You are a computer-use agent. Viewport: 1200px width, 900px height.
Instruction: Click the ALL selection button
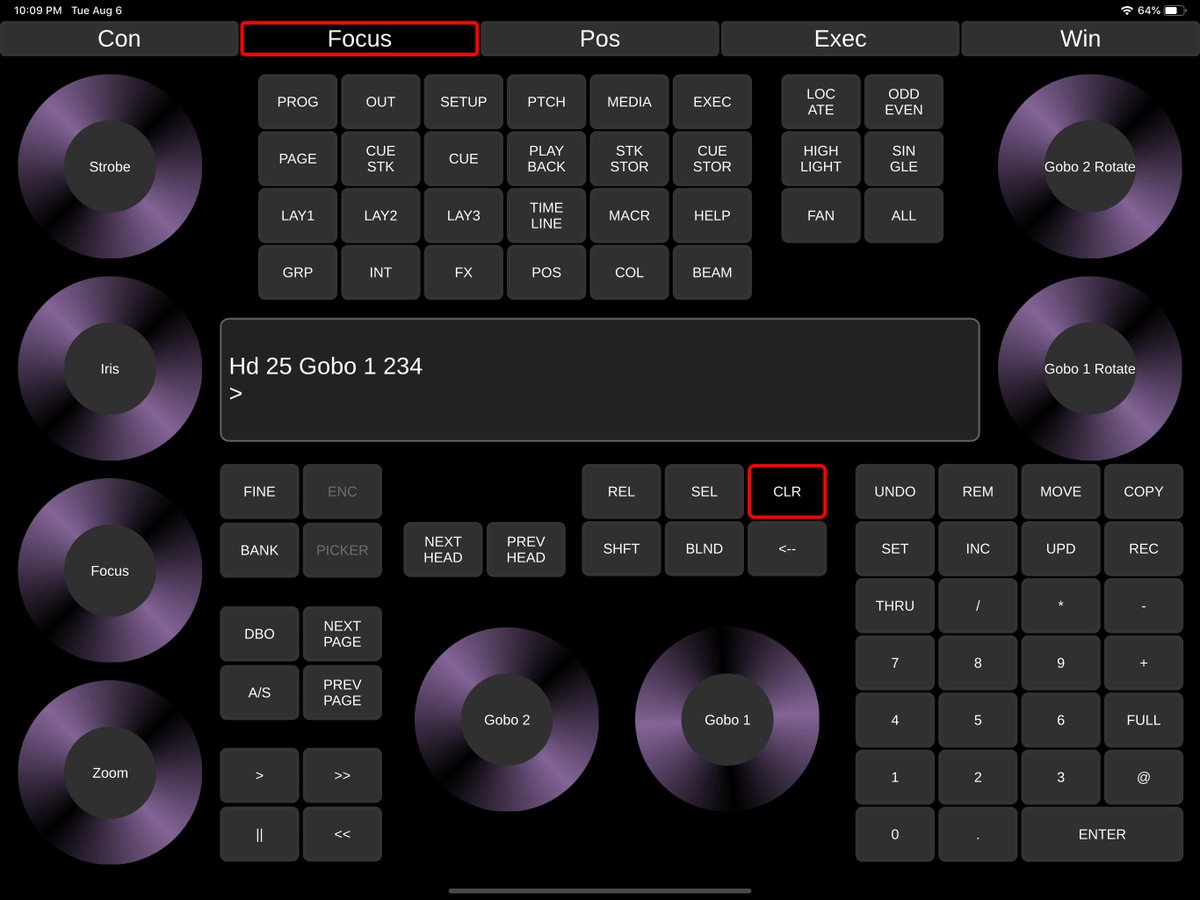(904, 216)
